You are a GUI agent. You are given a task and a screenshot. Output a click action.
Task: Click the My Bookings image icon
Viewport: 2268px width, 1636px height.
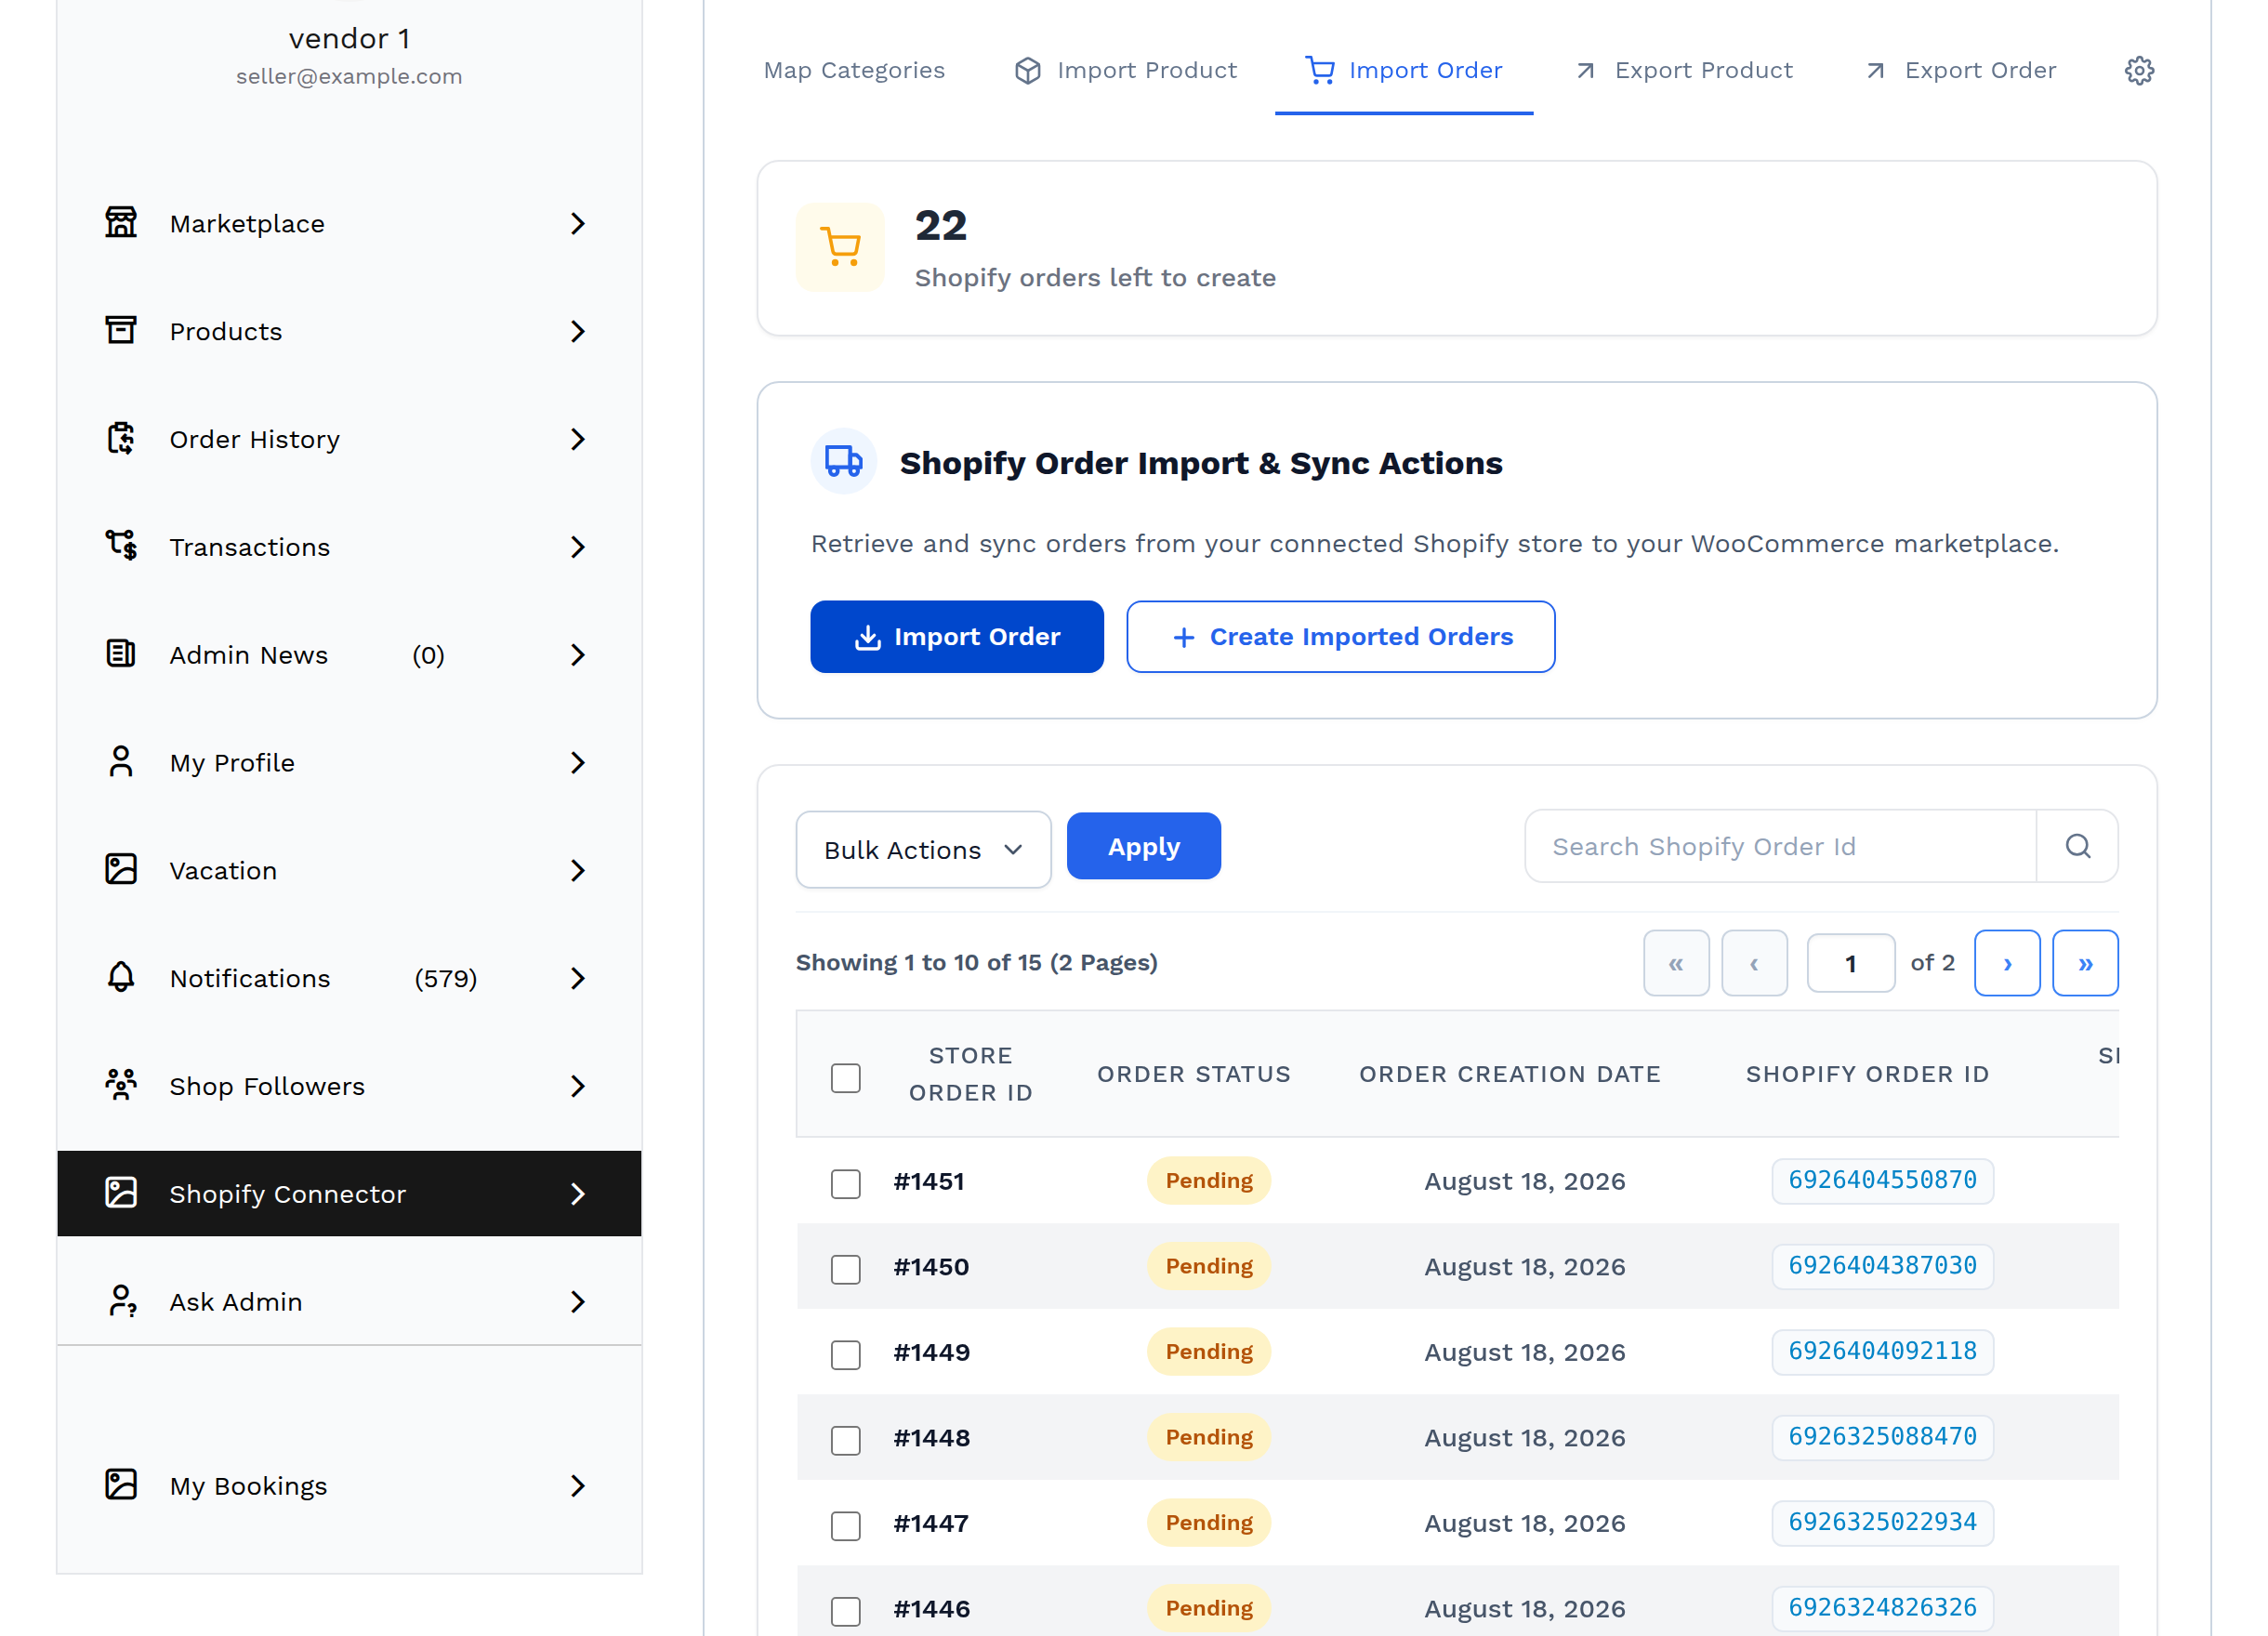click(x=121, y=1485)
